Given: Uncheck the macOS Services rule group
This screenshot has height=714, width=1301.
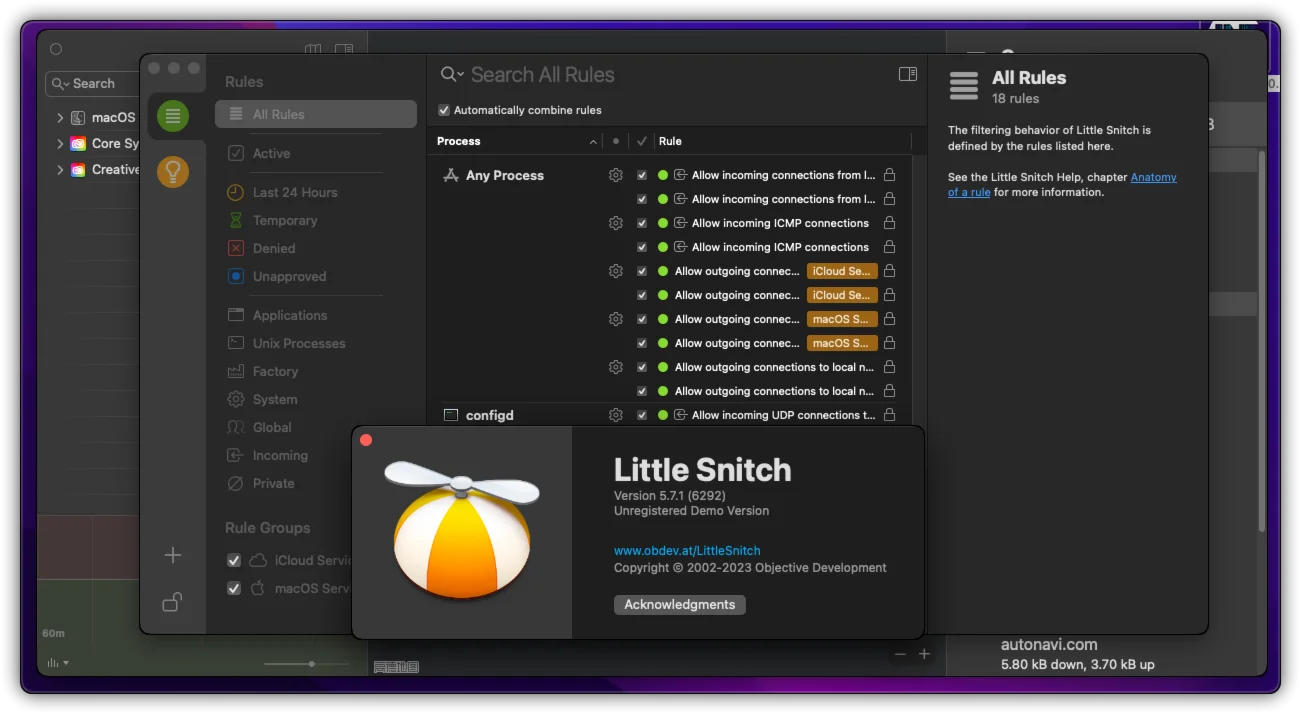Looking at the screenshot, I should [x=234, y=588].
